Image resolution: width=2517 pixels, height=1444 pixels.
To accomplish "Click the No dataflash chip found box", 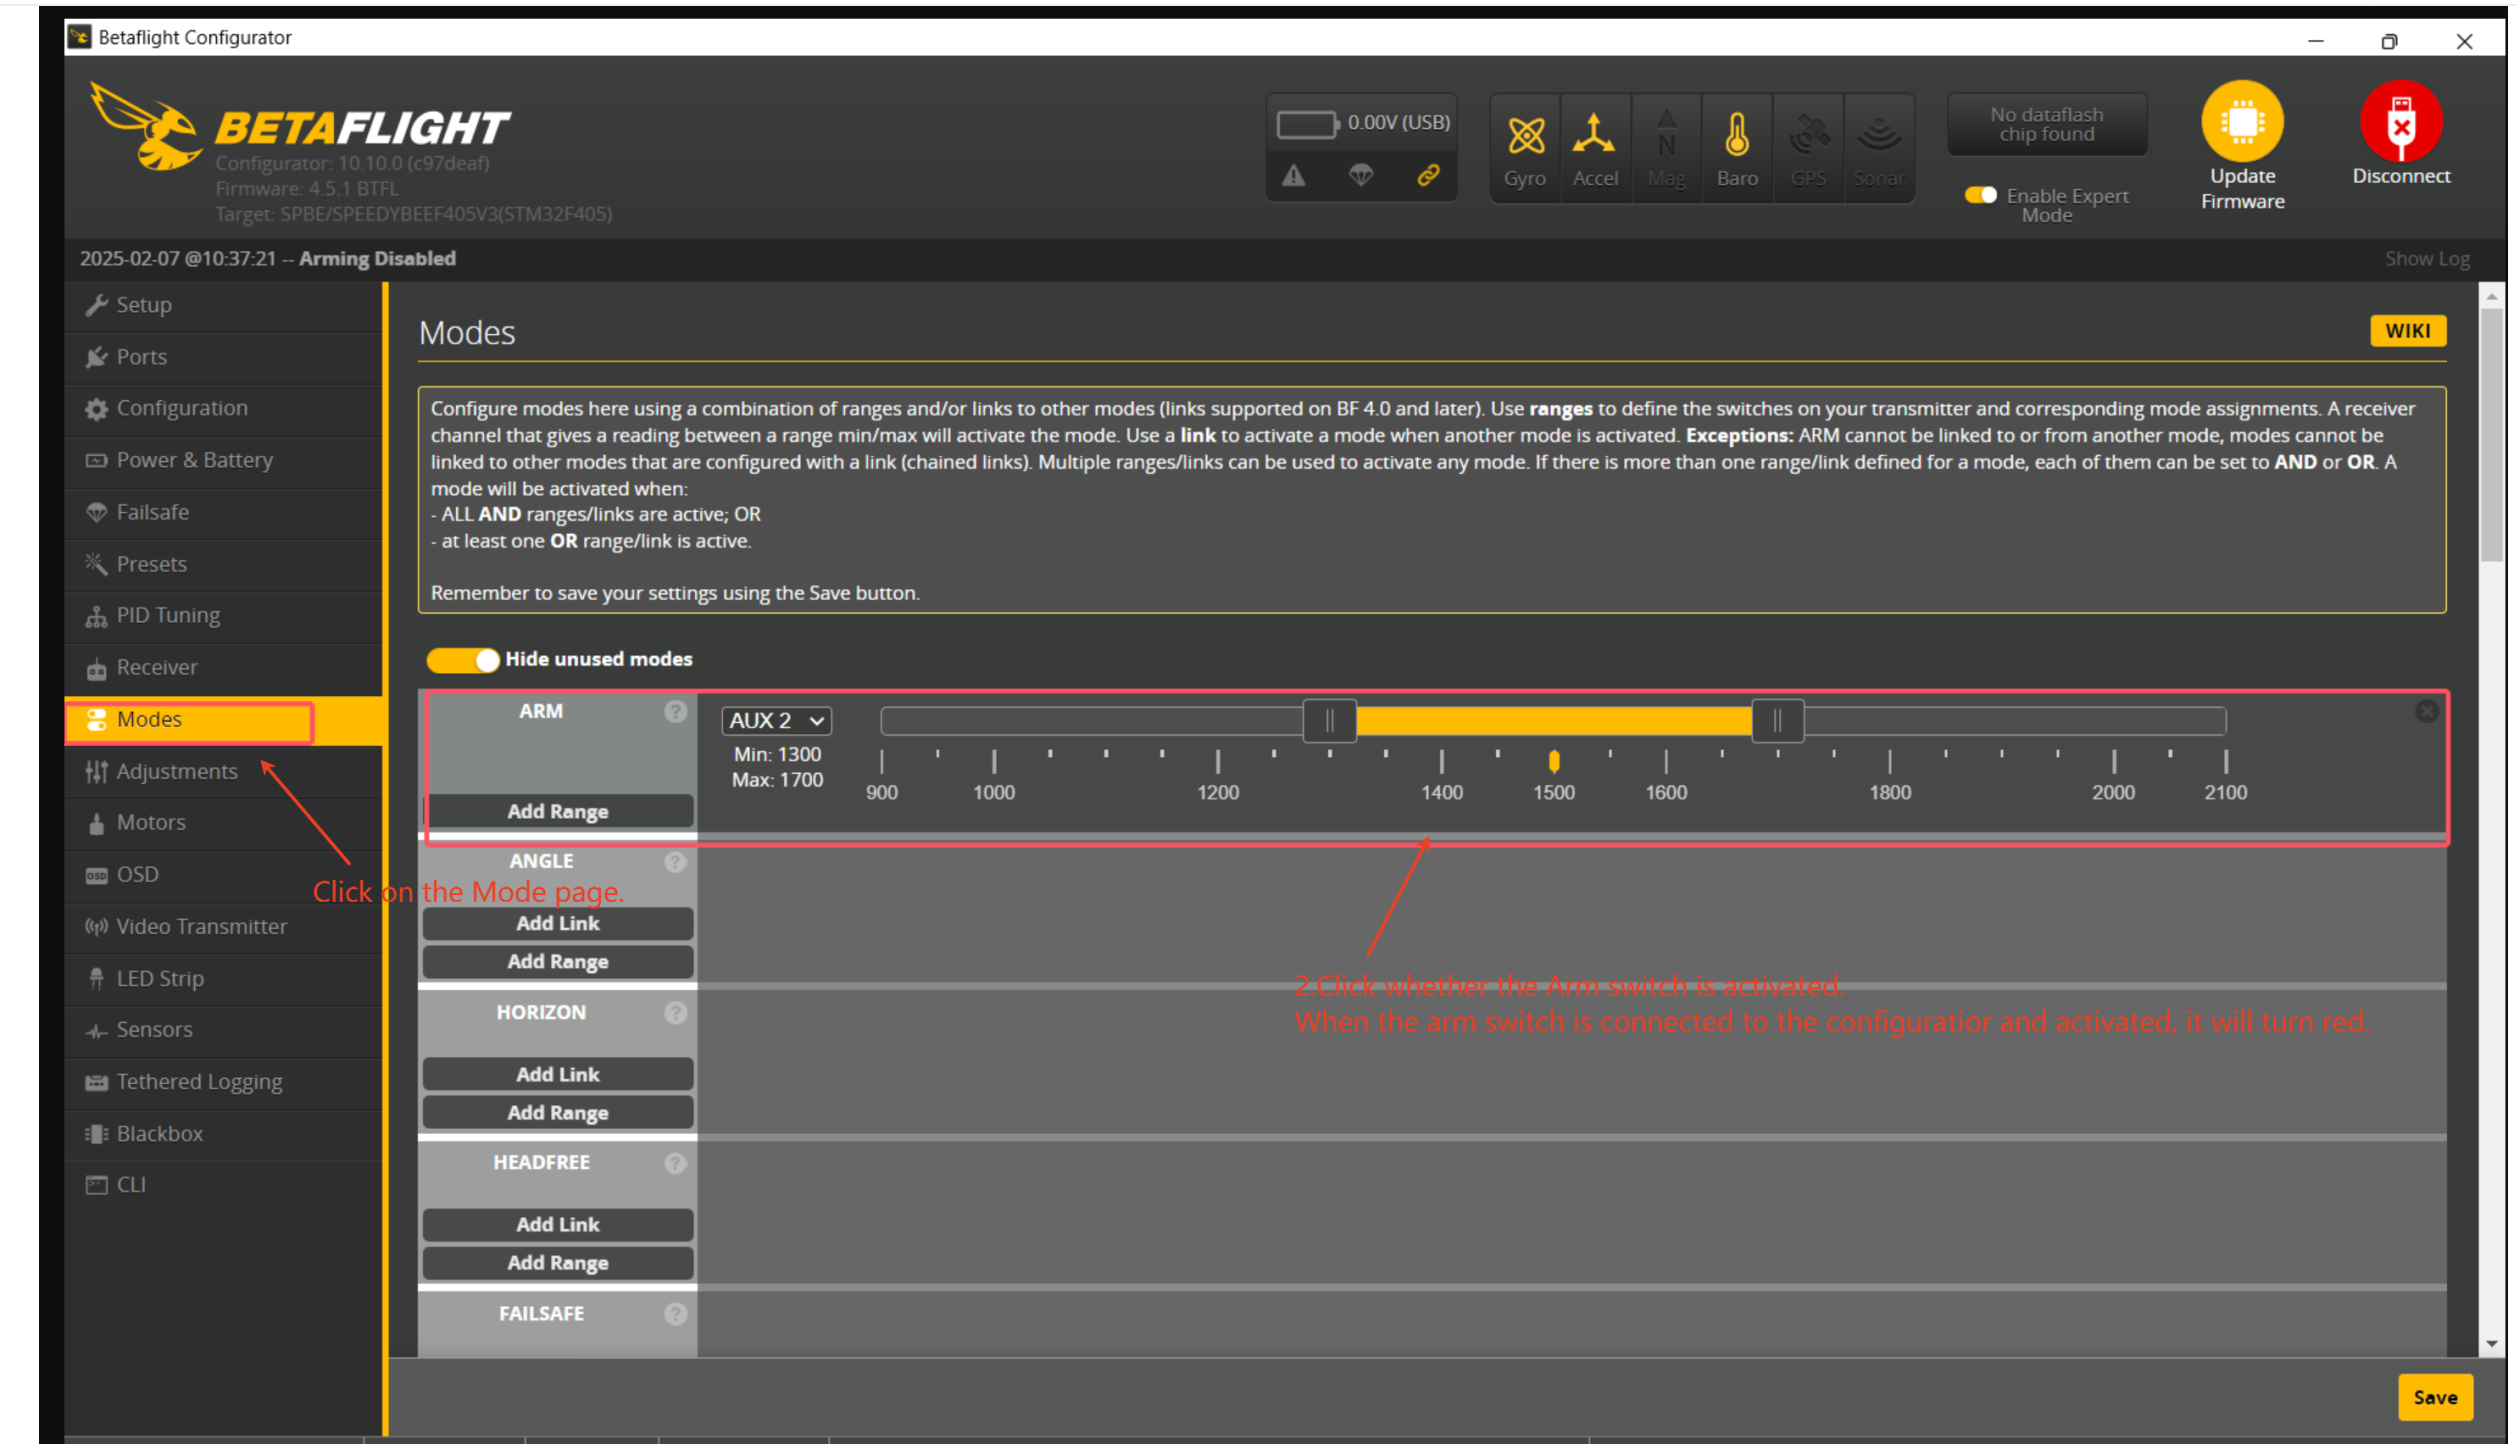I will click(x=2046, y=125).
